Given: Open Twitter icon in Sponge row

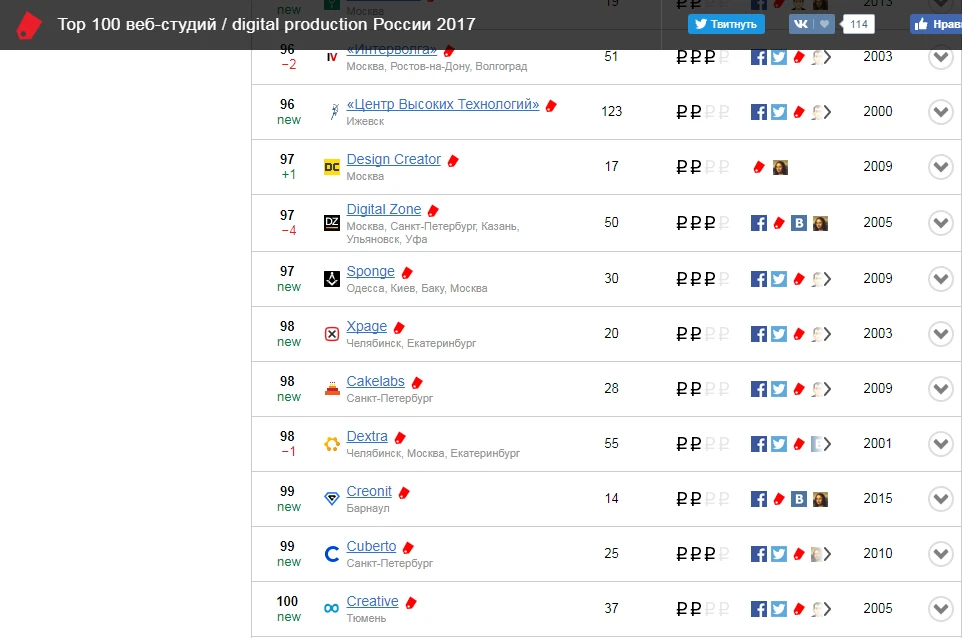Looking at the screenshot, I should tap(779, 279).
